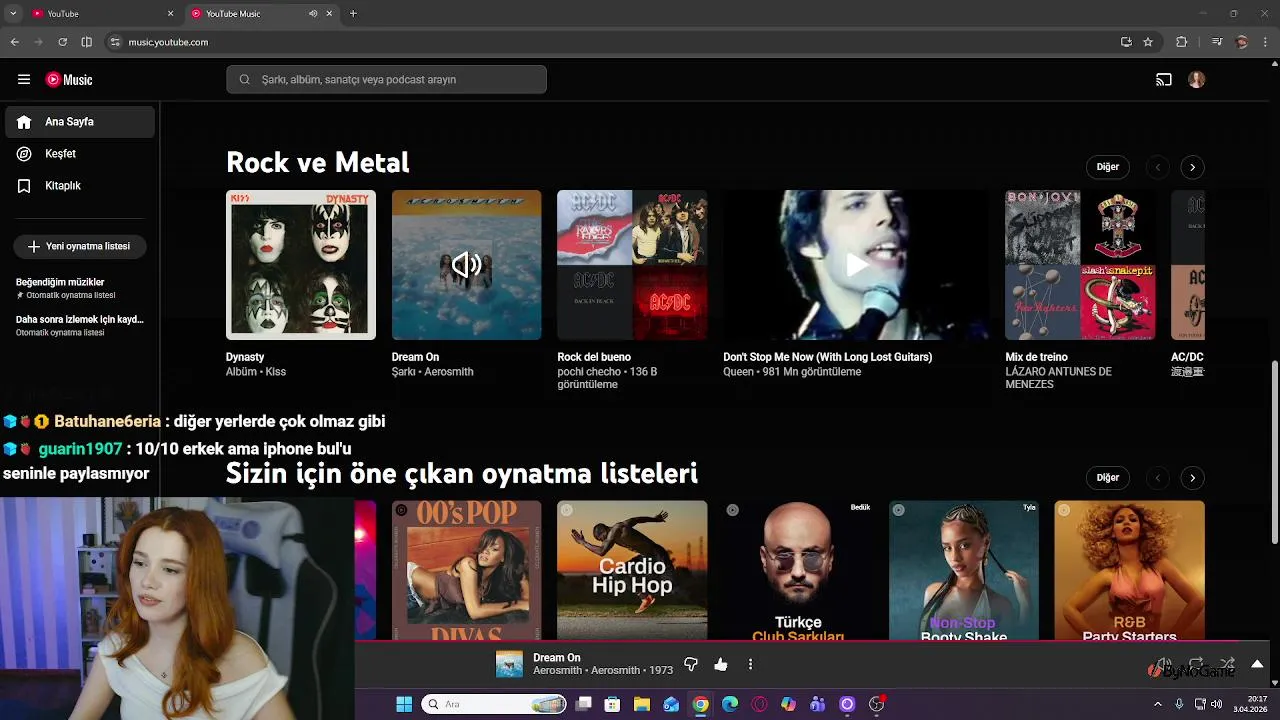1280x720 pixels.
Task: Show previous items in Rock ve Metal
Action: click(1158, 167)
